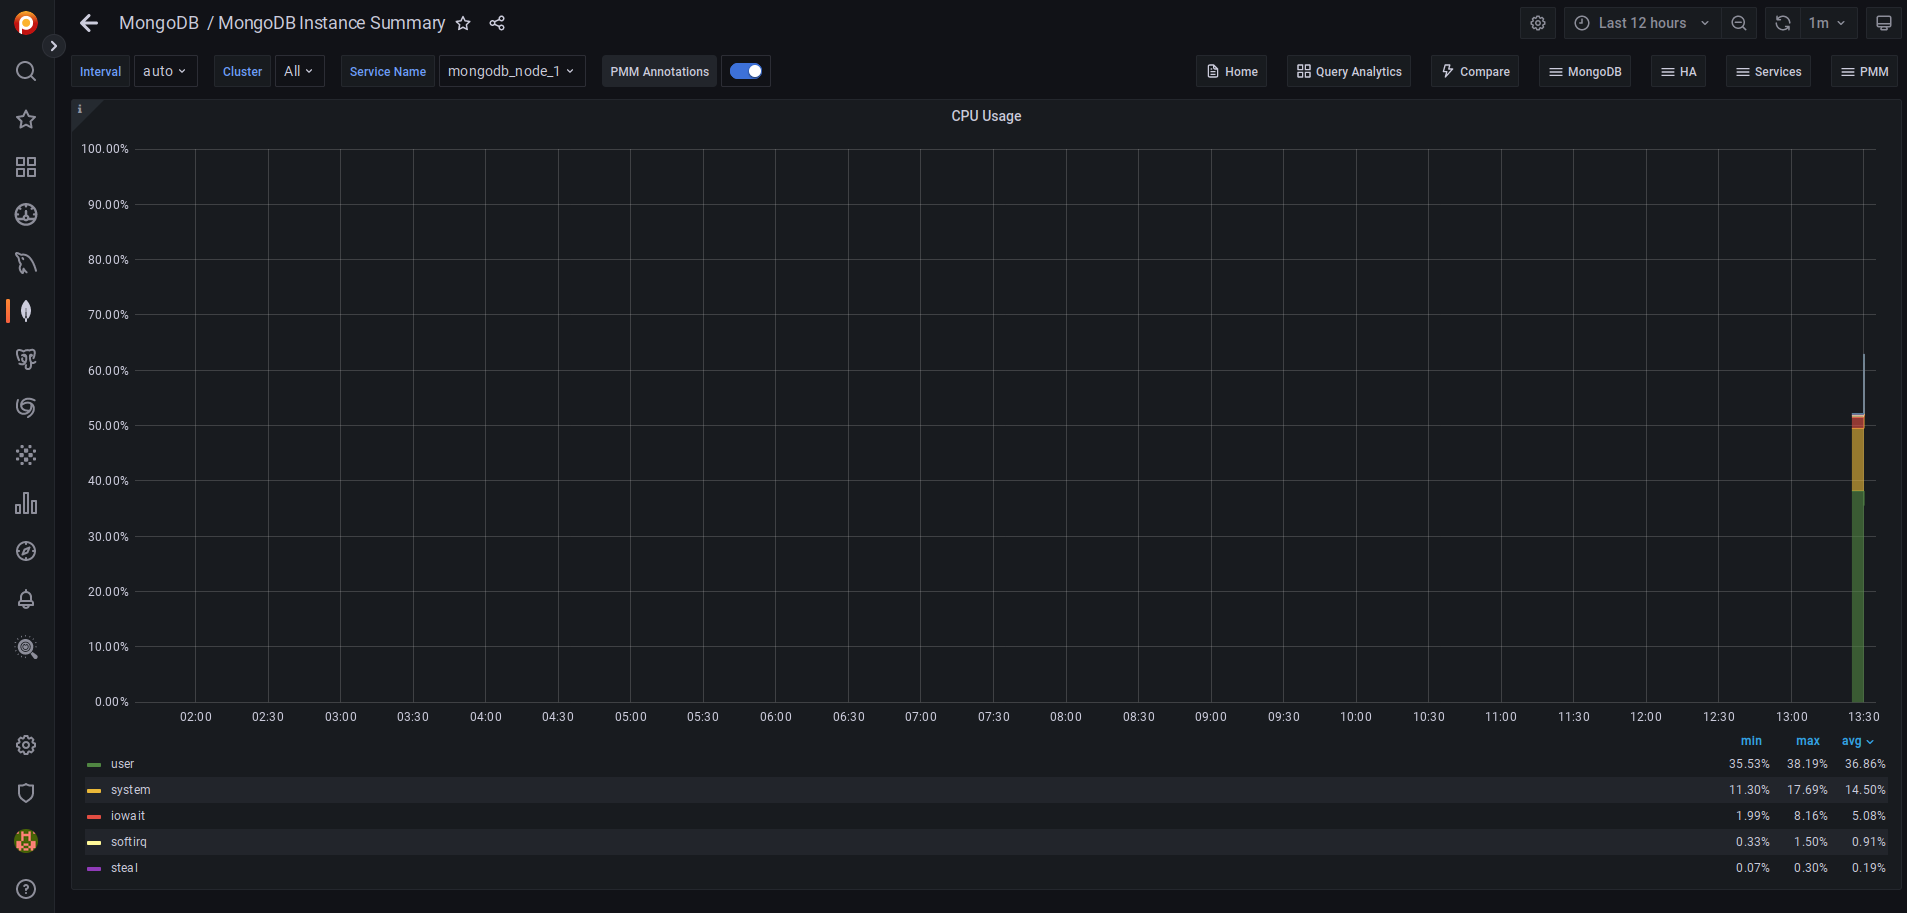This screenshot has height=913, width=1907.
Task: Select the system series in the CPU legend
Action: pos(130,790)
